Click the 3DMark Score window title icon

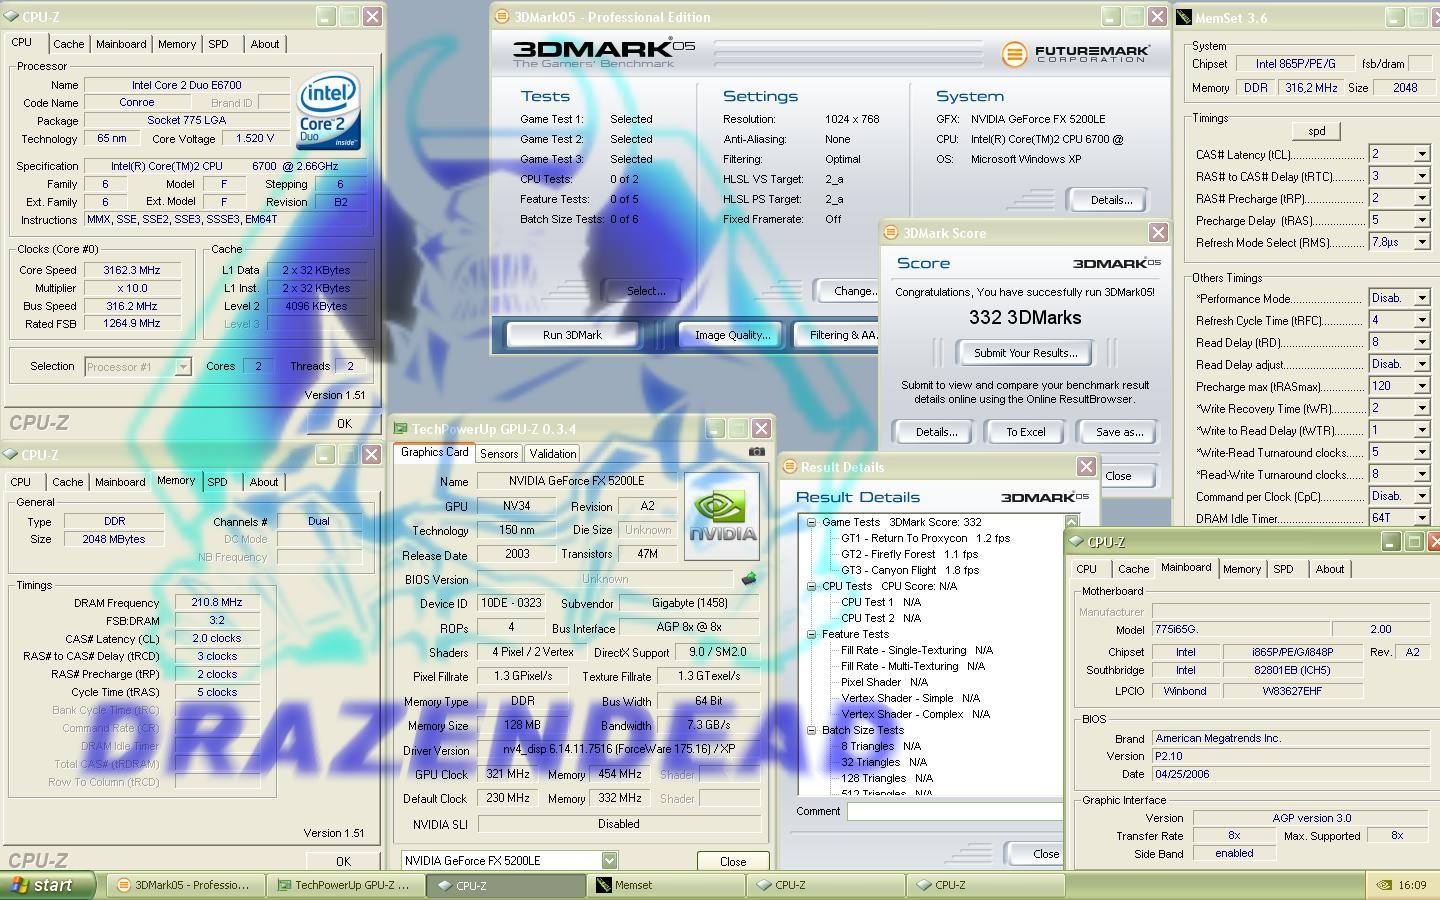click(891, 233)
